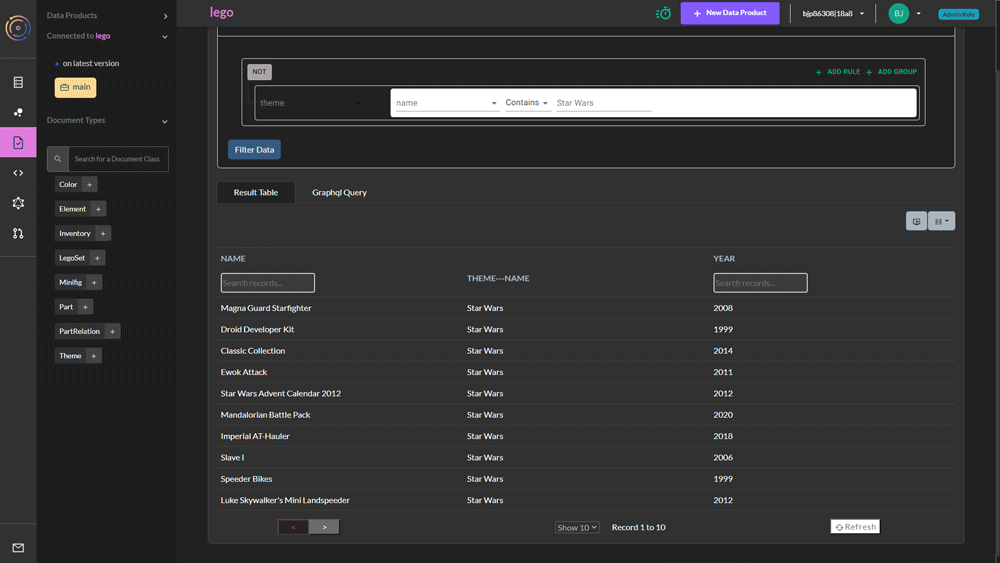Open the GraphQL code sidebar icon

pyautogui.click(x=18, y=173)
